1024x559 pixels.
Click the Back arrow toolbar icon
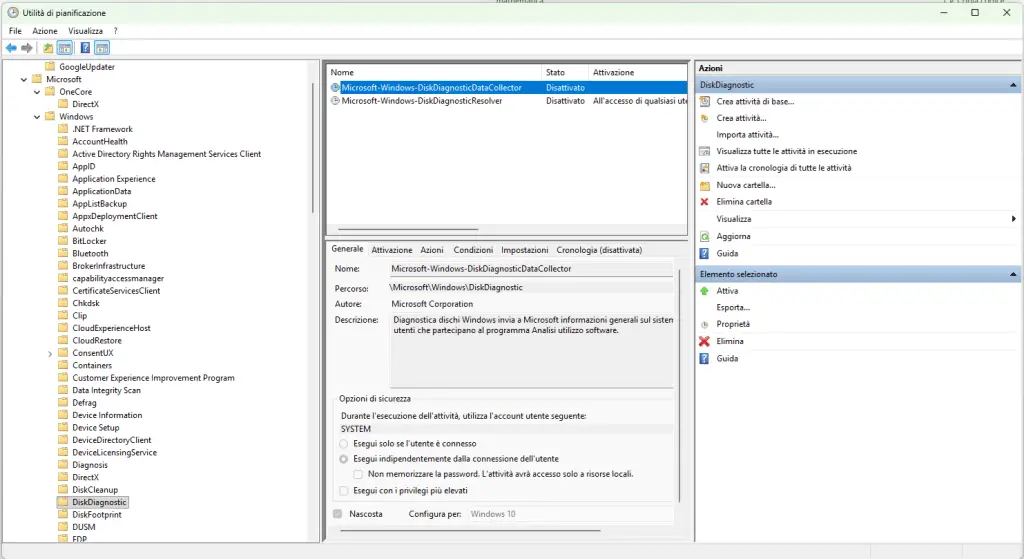(11, 48)
